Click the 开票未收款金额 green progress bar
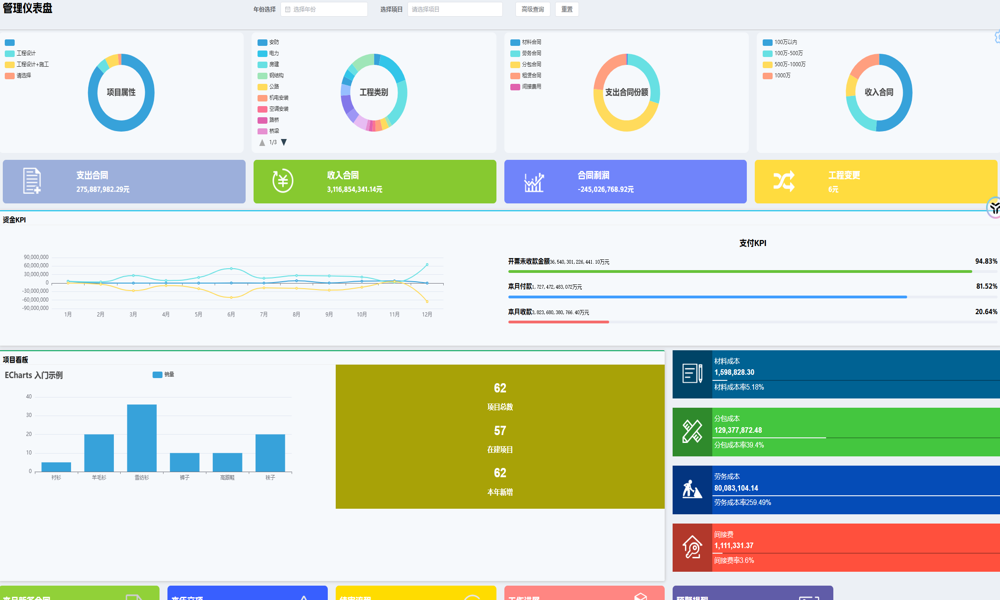The image size is (1000, 600). click(740, 271)
